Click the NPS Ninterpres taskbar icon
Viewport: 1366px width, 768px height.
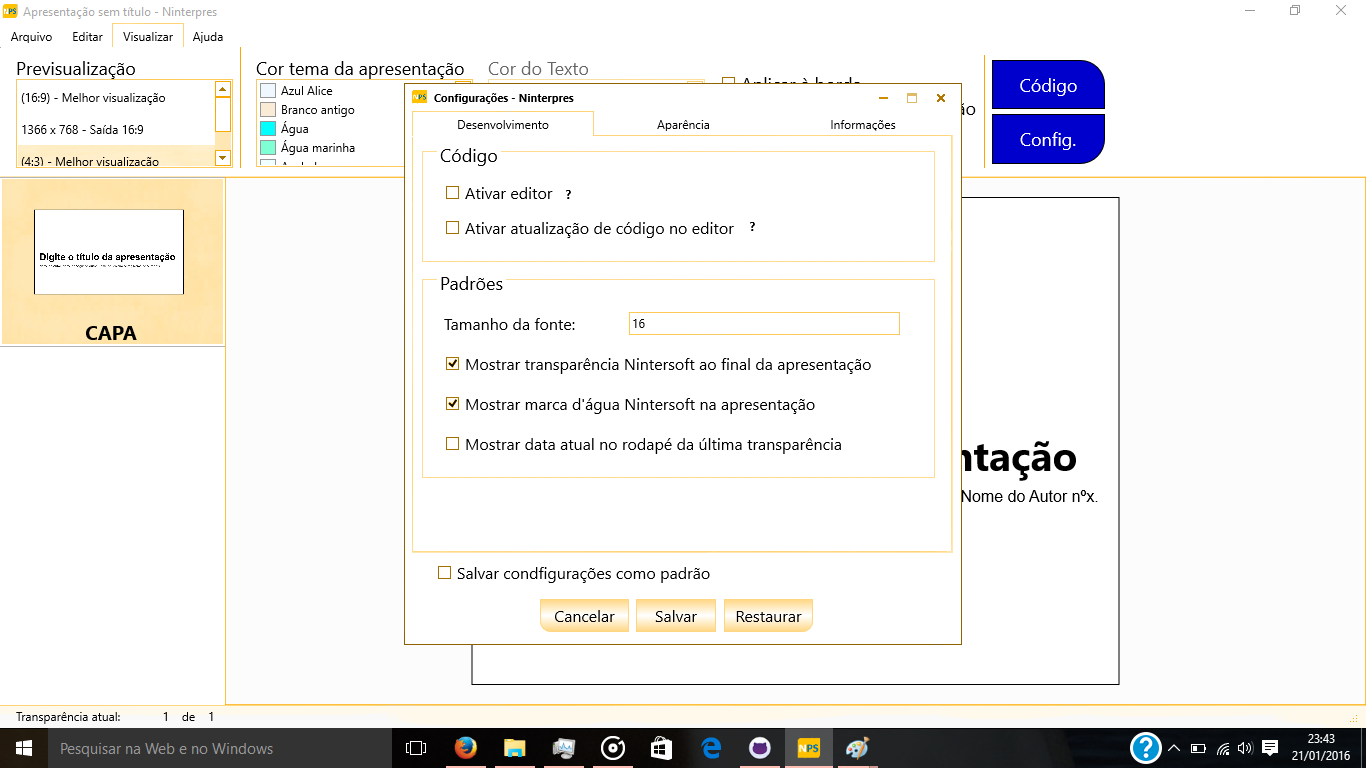pos(808,748)
